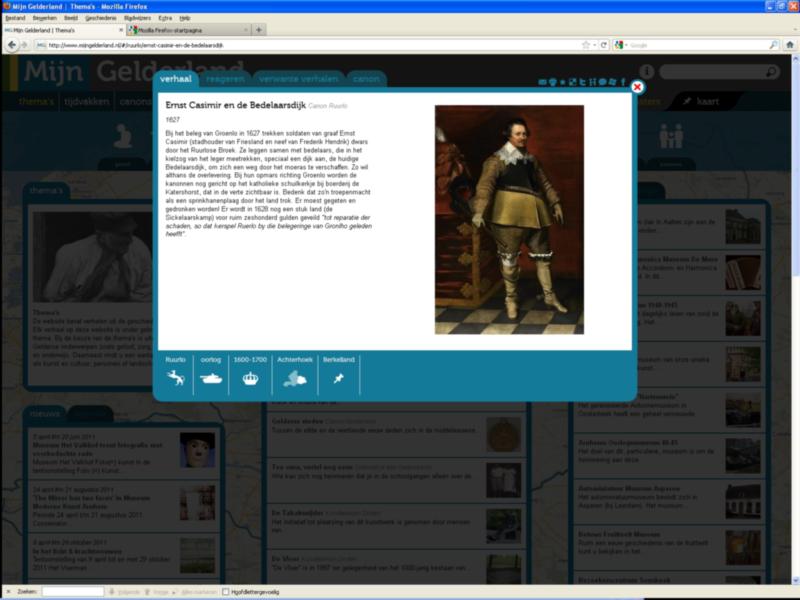
Task: Open Firefox 'Bladwijzers' menu
Action: click(137, 18)
